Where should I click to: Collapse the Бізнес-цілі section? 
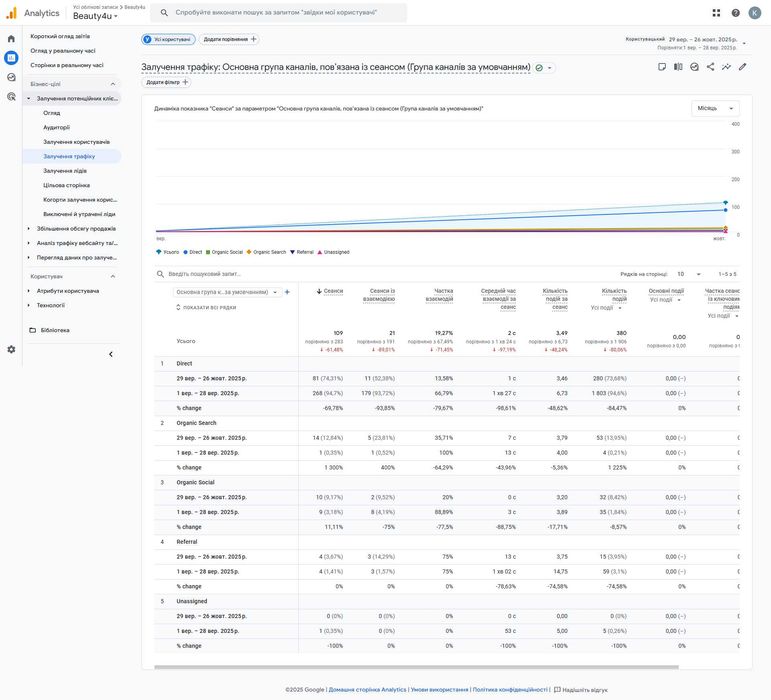[x=113, y=84]
